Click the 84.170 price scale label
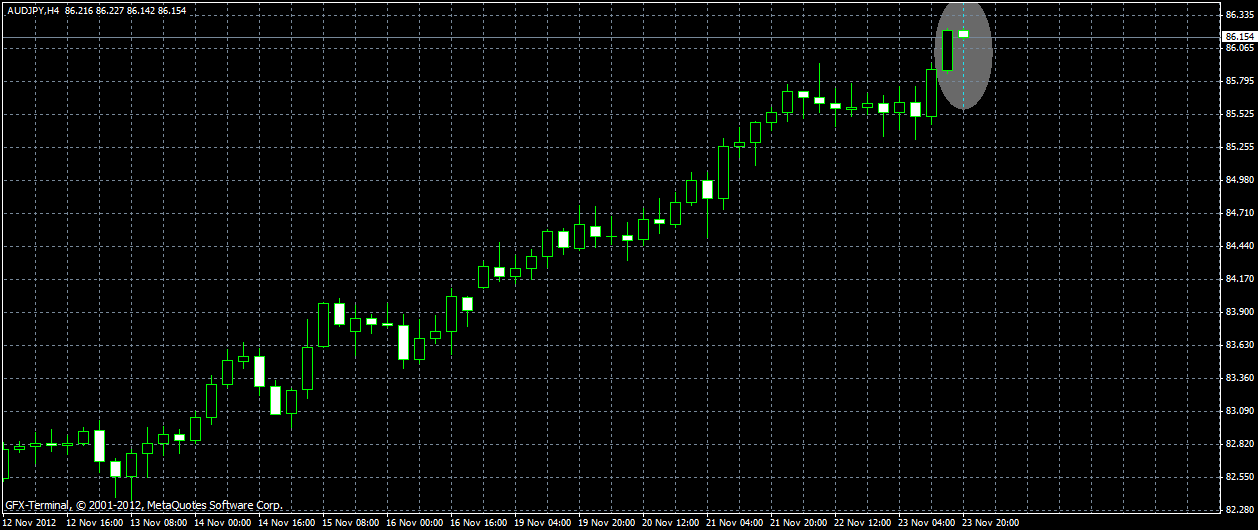 click(x=1238, y=279)
